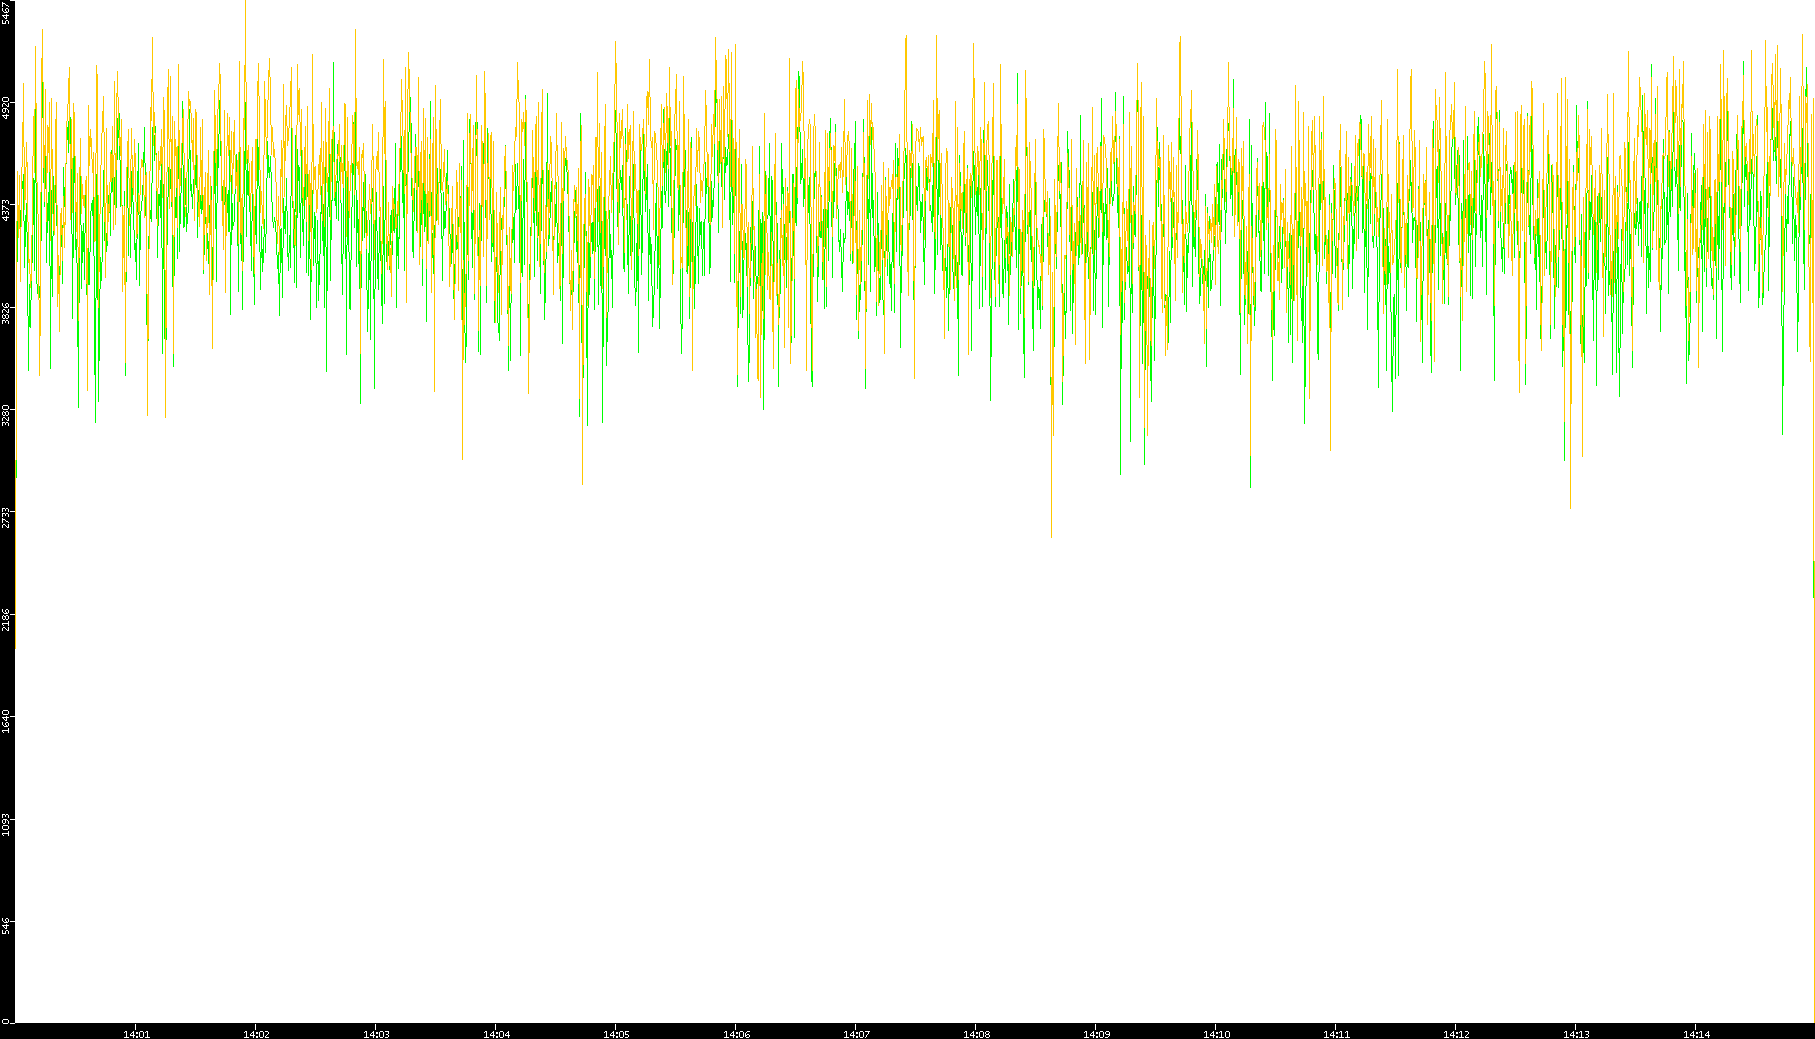
Task: Click the 546 y-axis label
Action: (6, 926)
